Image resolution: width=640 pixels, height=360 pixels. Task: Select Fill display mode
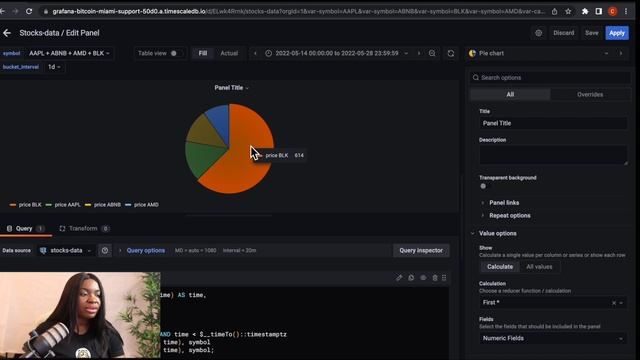click(203, 53)
